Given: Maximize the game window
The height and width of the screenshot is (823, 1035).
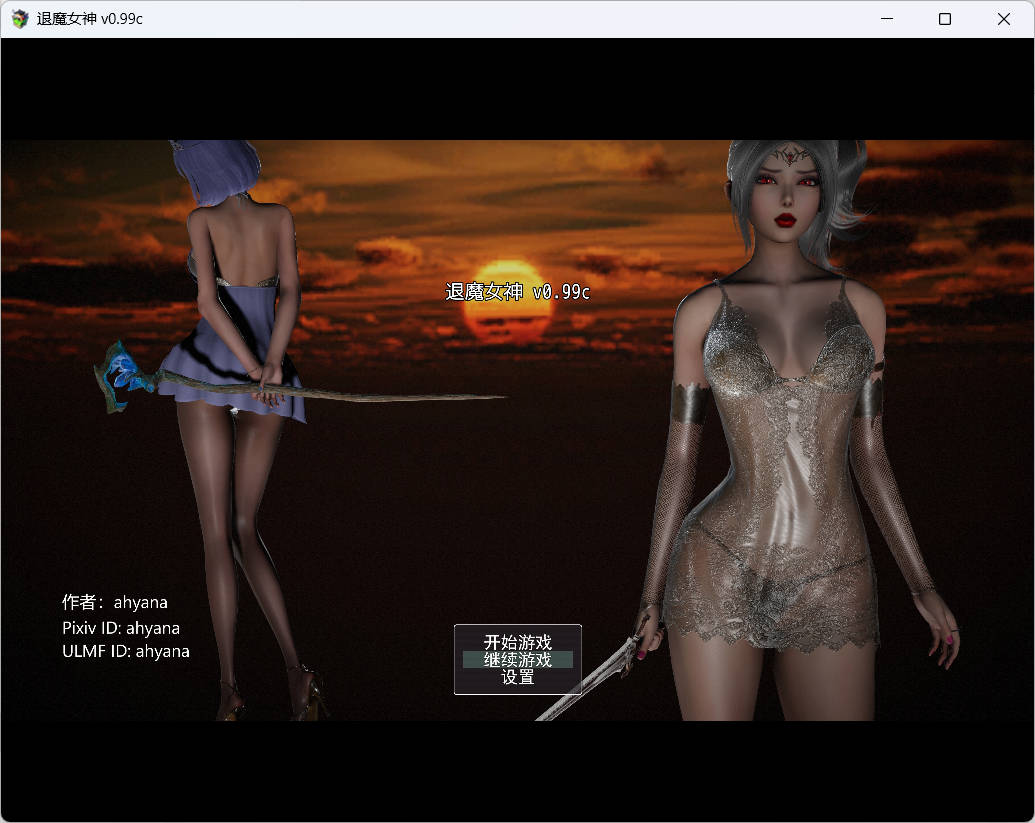Looking at the screenshot, I should [x=944, y=18].
